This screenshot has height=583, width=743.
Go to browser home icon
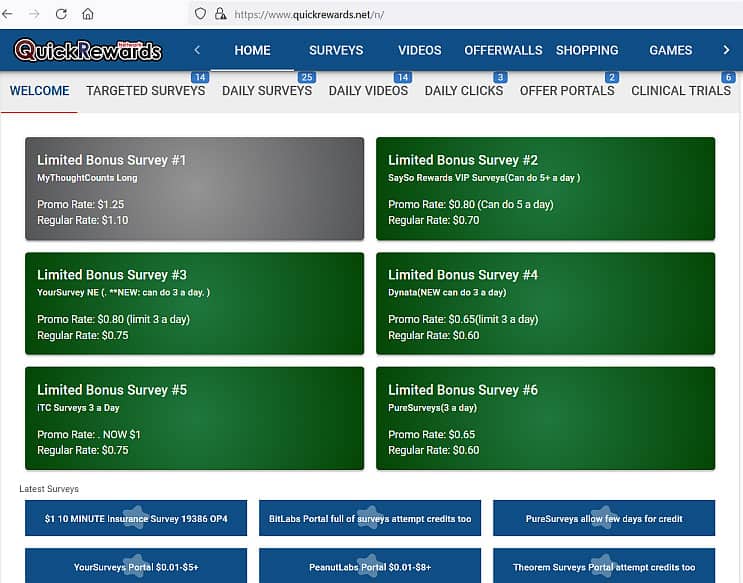coord(88,14)
